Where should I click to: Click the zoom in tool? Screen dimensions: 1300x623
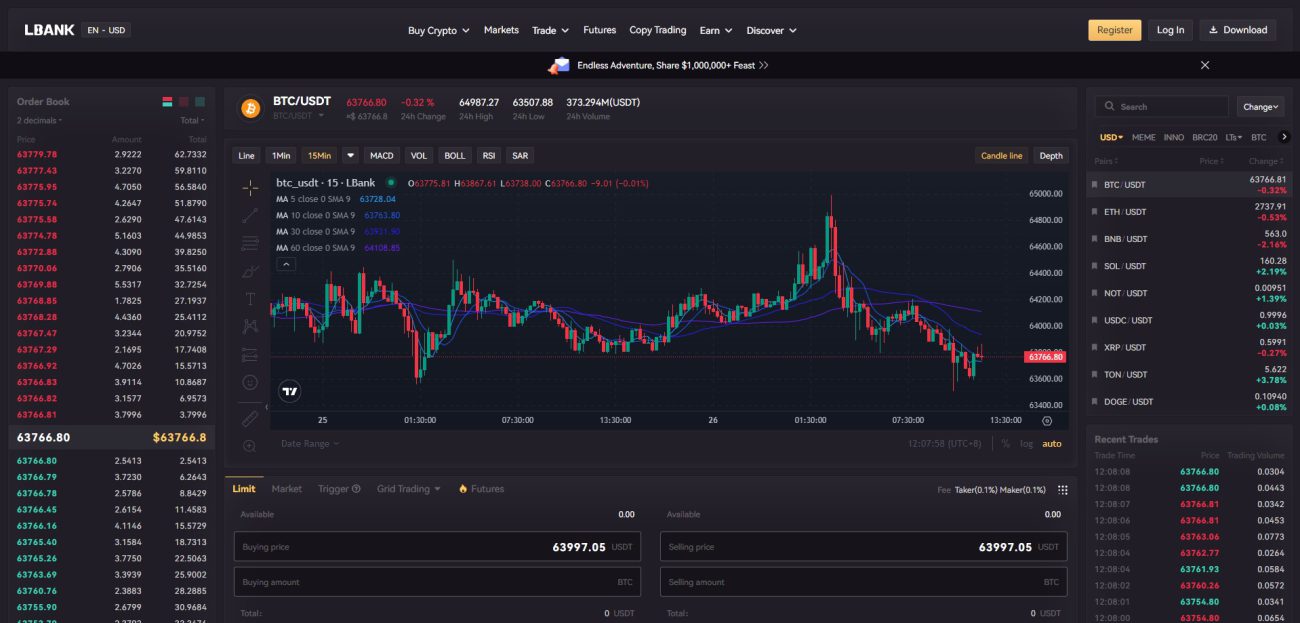(x=250, y=446)
